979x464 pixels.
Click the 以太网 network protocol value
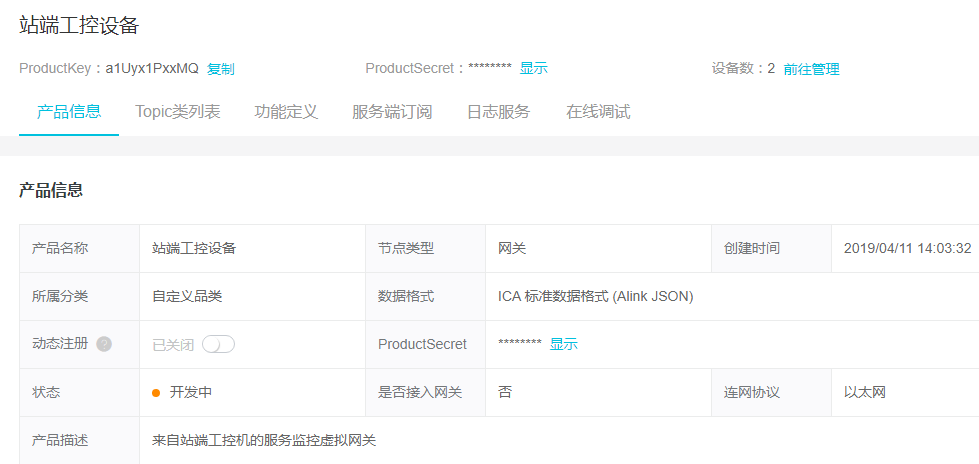click(865, 392)
